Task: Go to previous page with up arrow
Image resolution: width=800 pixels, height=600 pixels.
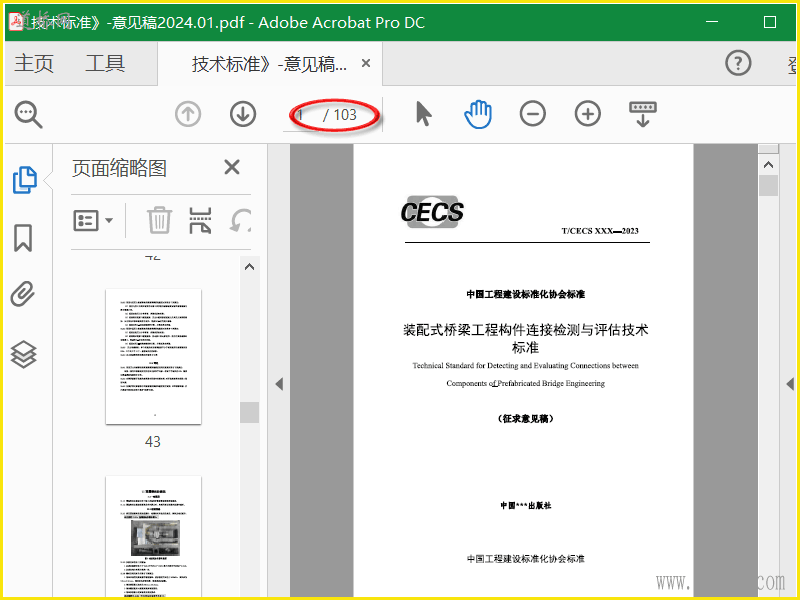Action: click(x=188, y=114)
